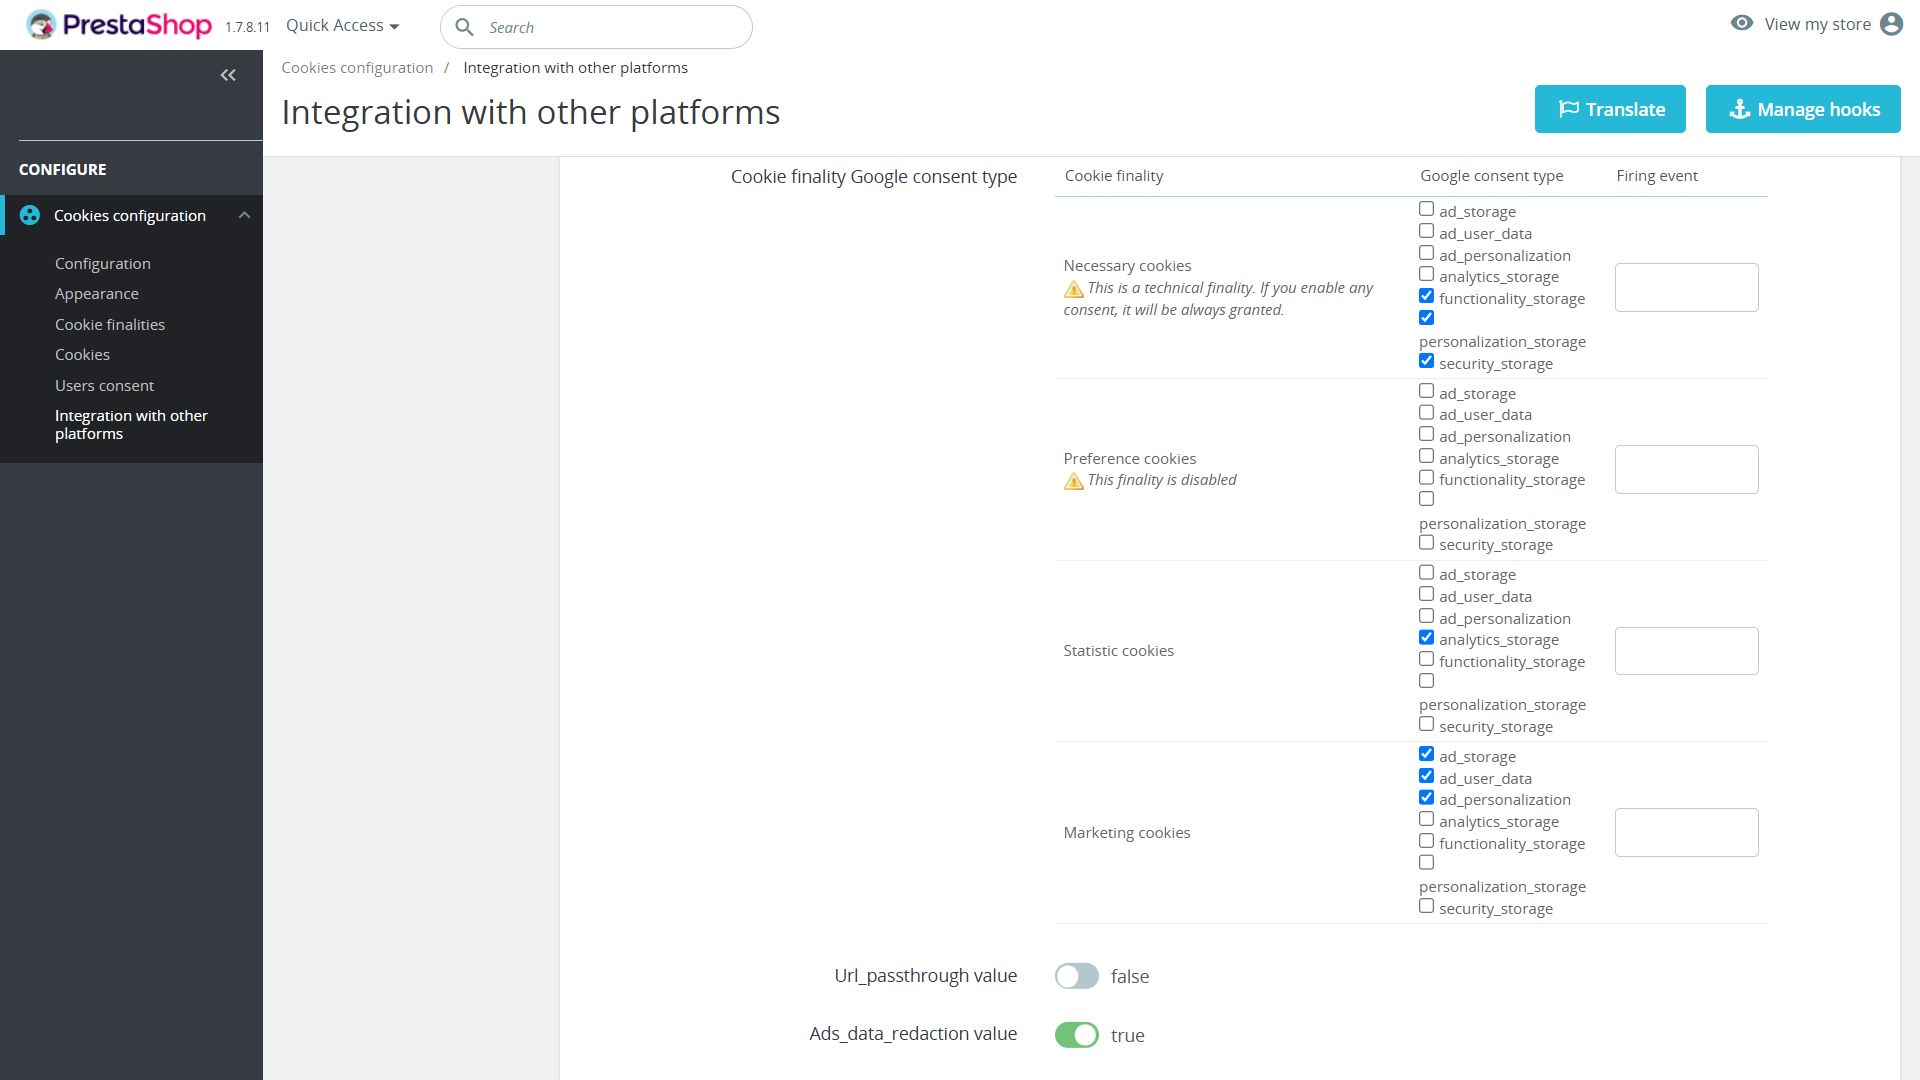Open the Cookie finalities menu item
The image size is (1920, 1080).
(x=110, y=324)
